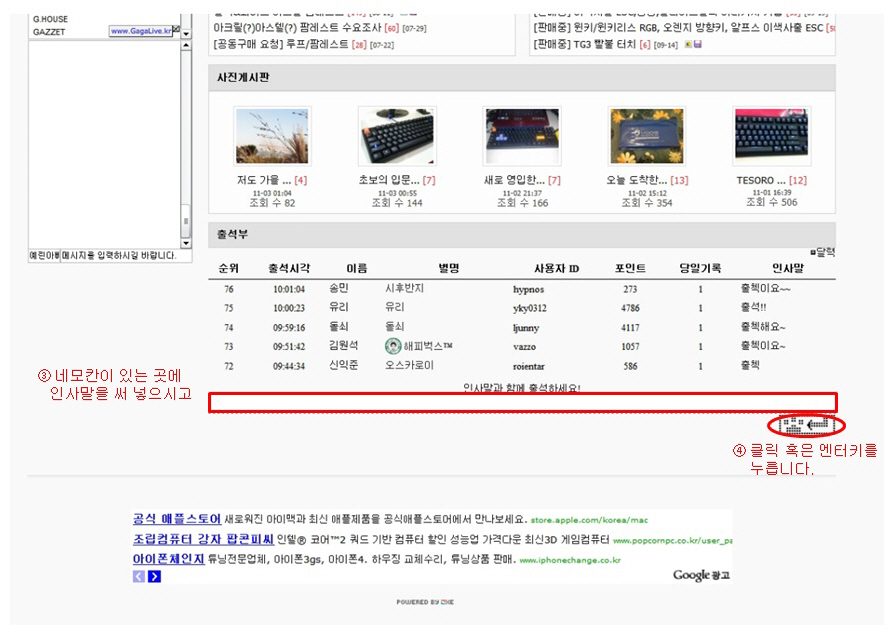Screen dimensions: 890x635
Task: Open the 오늘 도착한 photo thumbnail
Action: coord(647,136)
